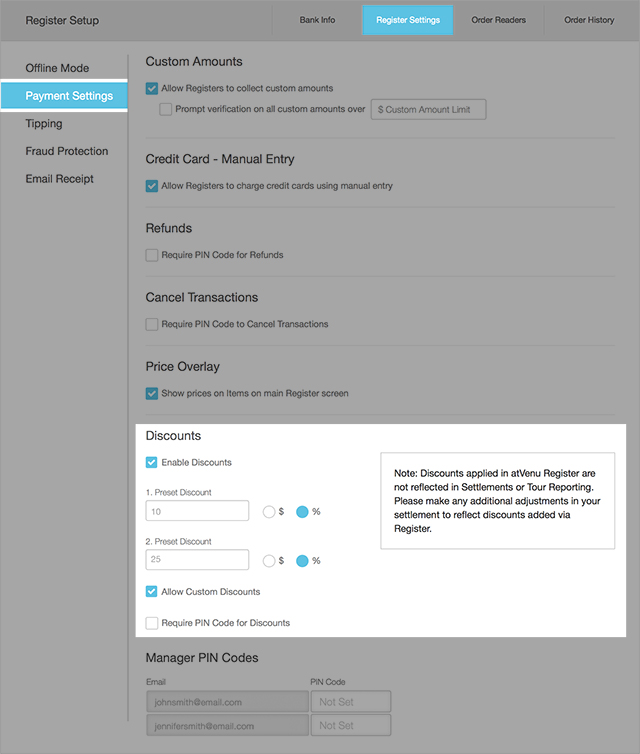Uncheck Allow Custom Discounts

coord(152,592)
